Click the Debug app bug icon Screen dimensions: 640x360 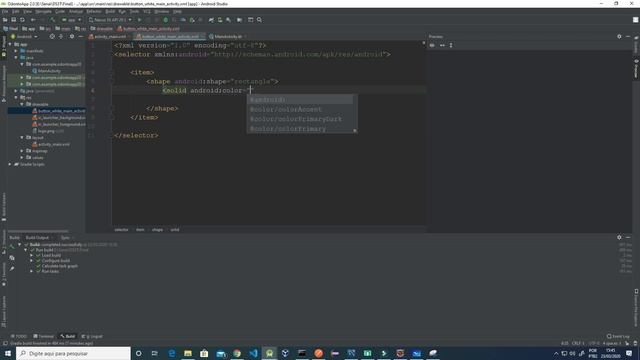pos(166,20)
